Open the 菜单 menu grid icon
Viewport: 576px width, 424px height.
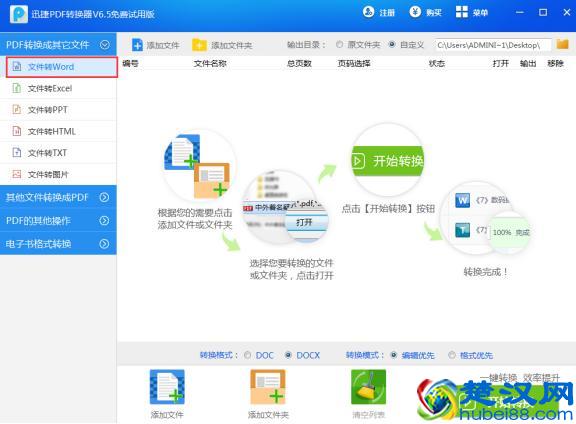[x=461, y=12]
